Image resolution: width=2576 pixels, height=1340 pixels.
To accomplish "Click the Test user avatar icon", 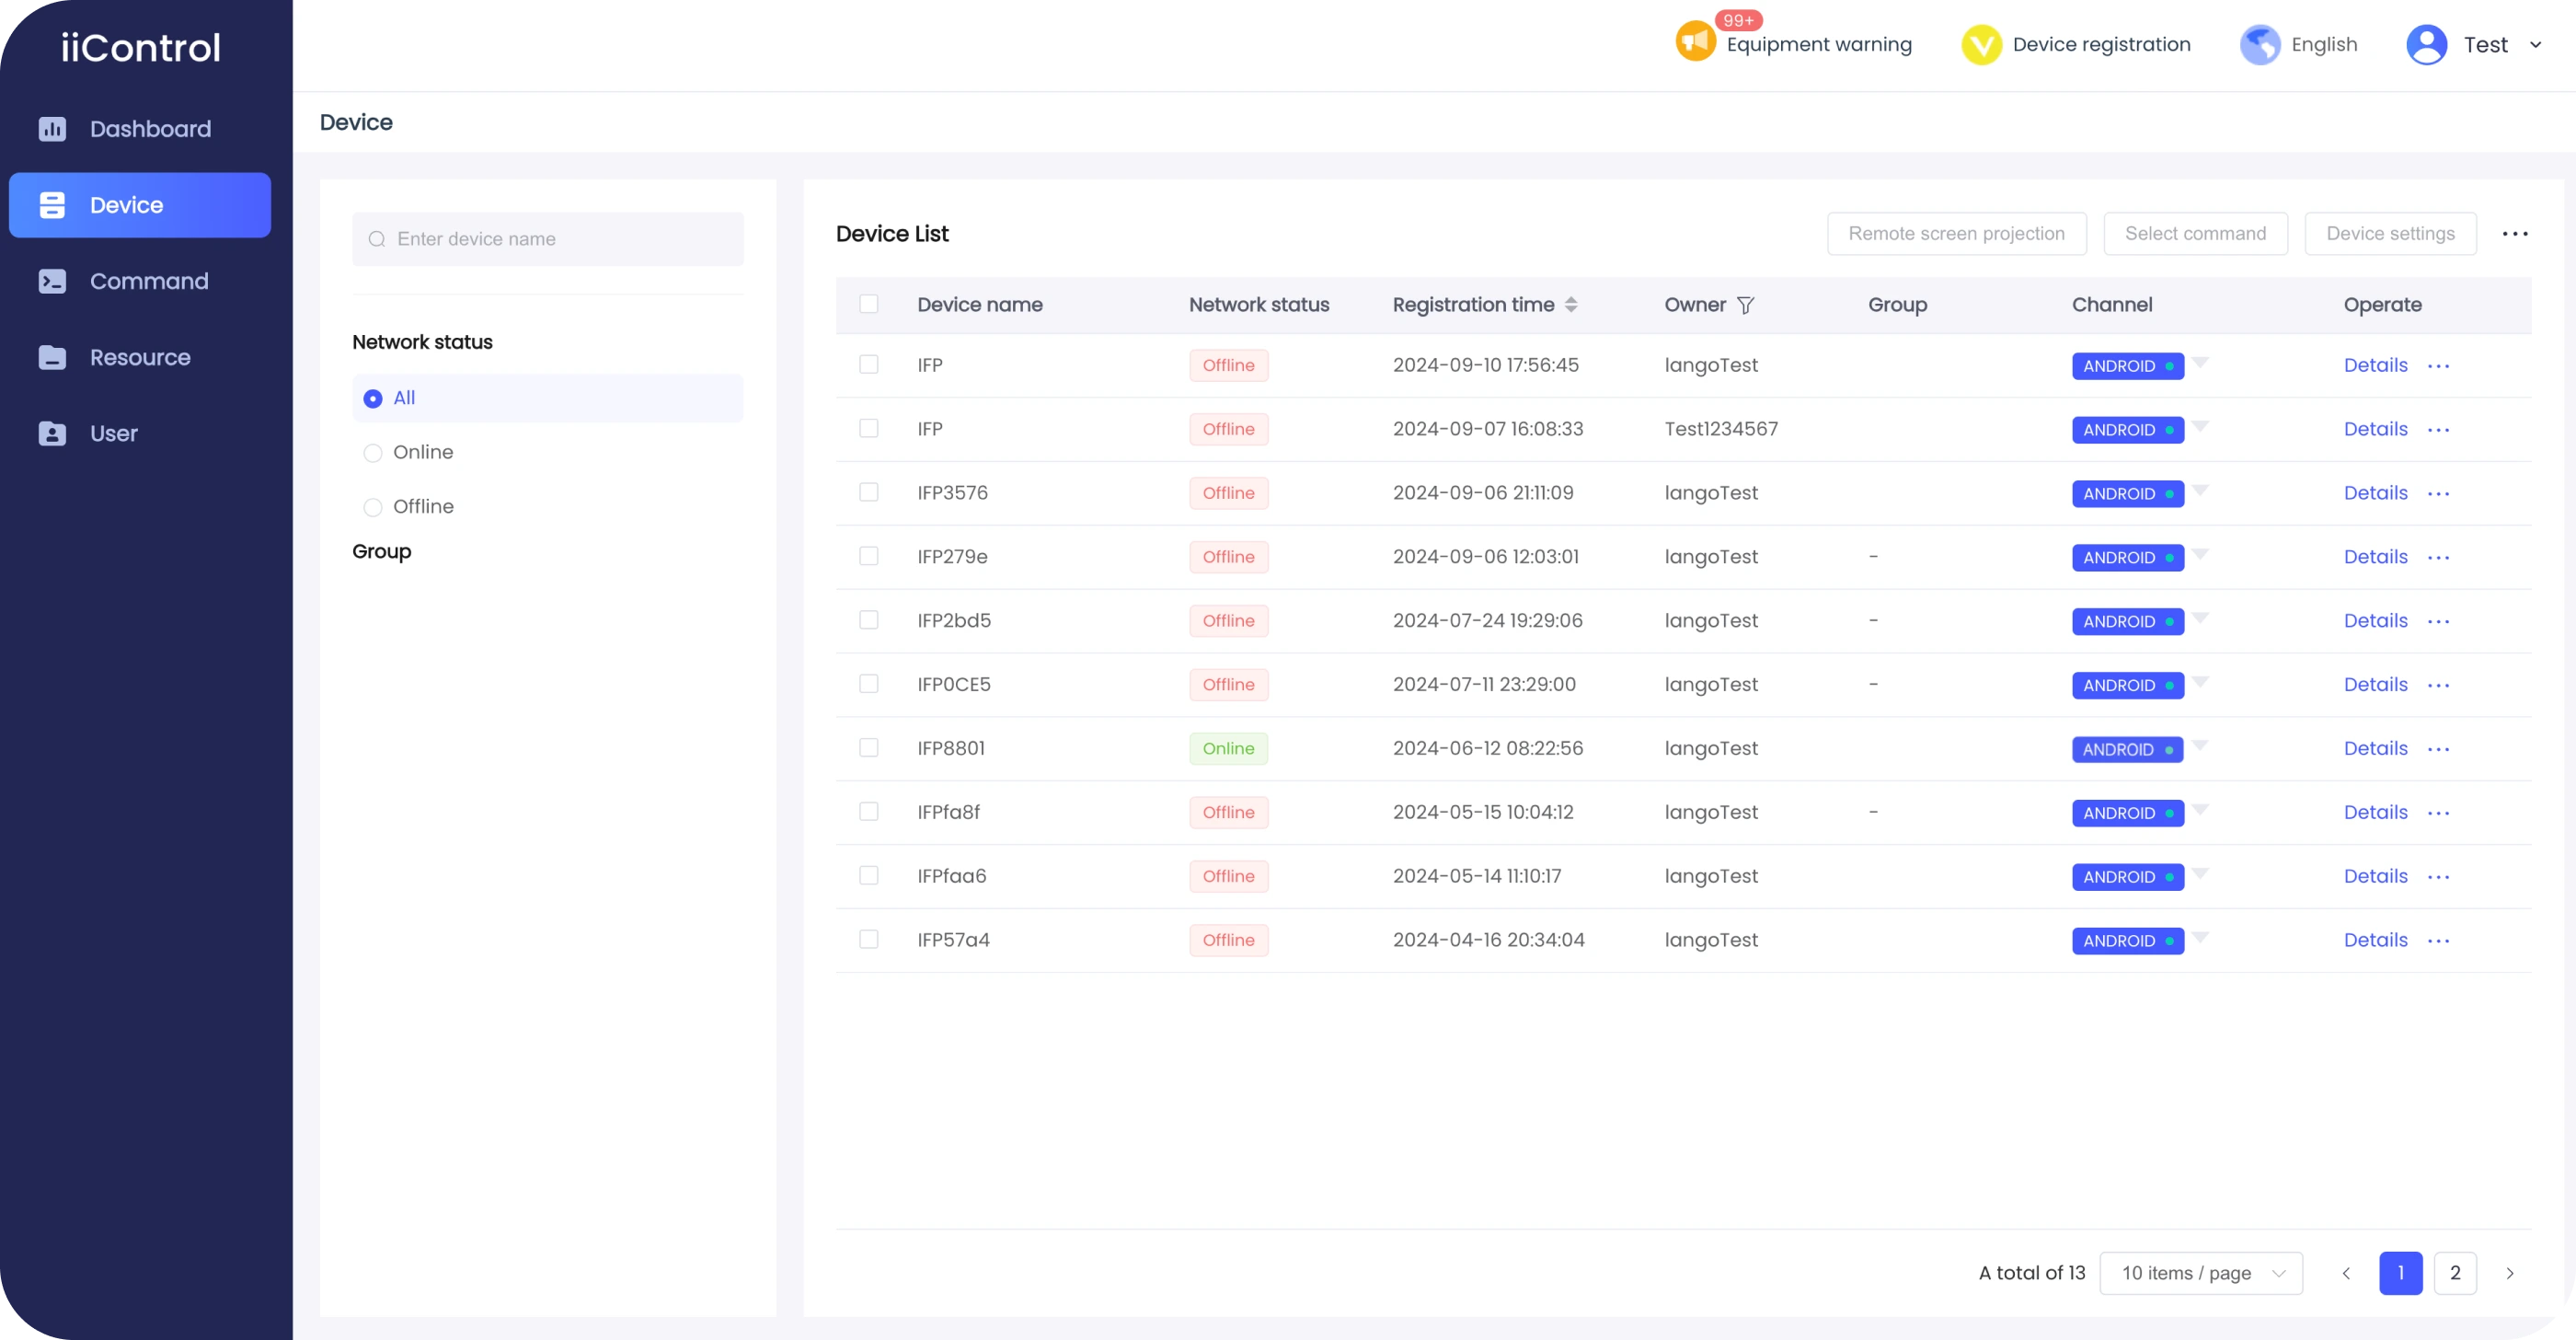I will tap(2426, 45).
